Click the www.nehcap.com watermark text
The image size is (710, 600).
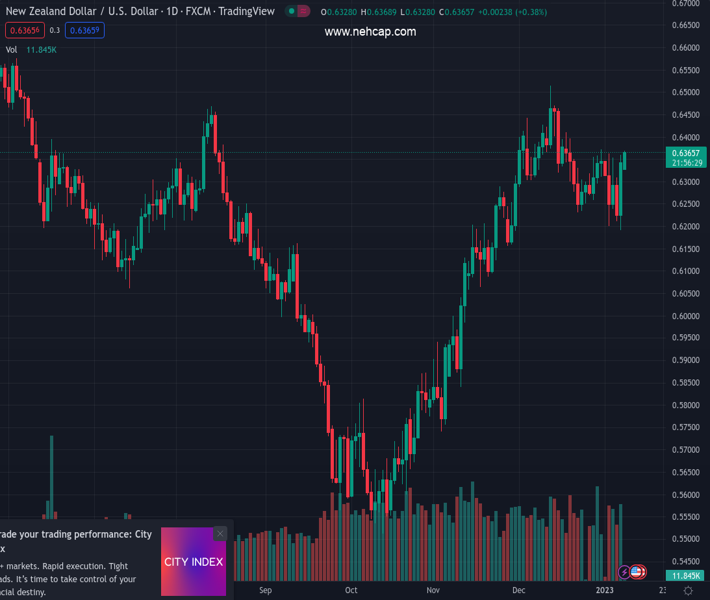point(370,32)
